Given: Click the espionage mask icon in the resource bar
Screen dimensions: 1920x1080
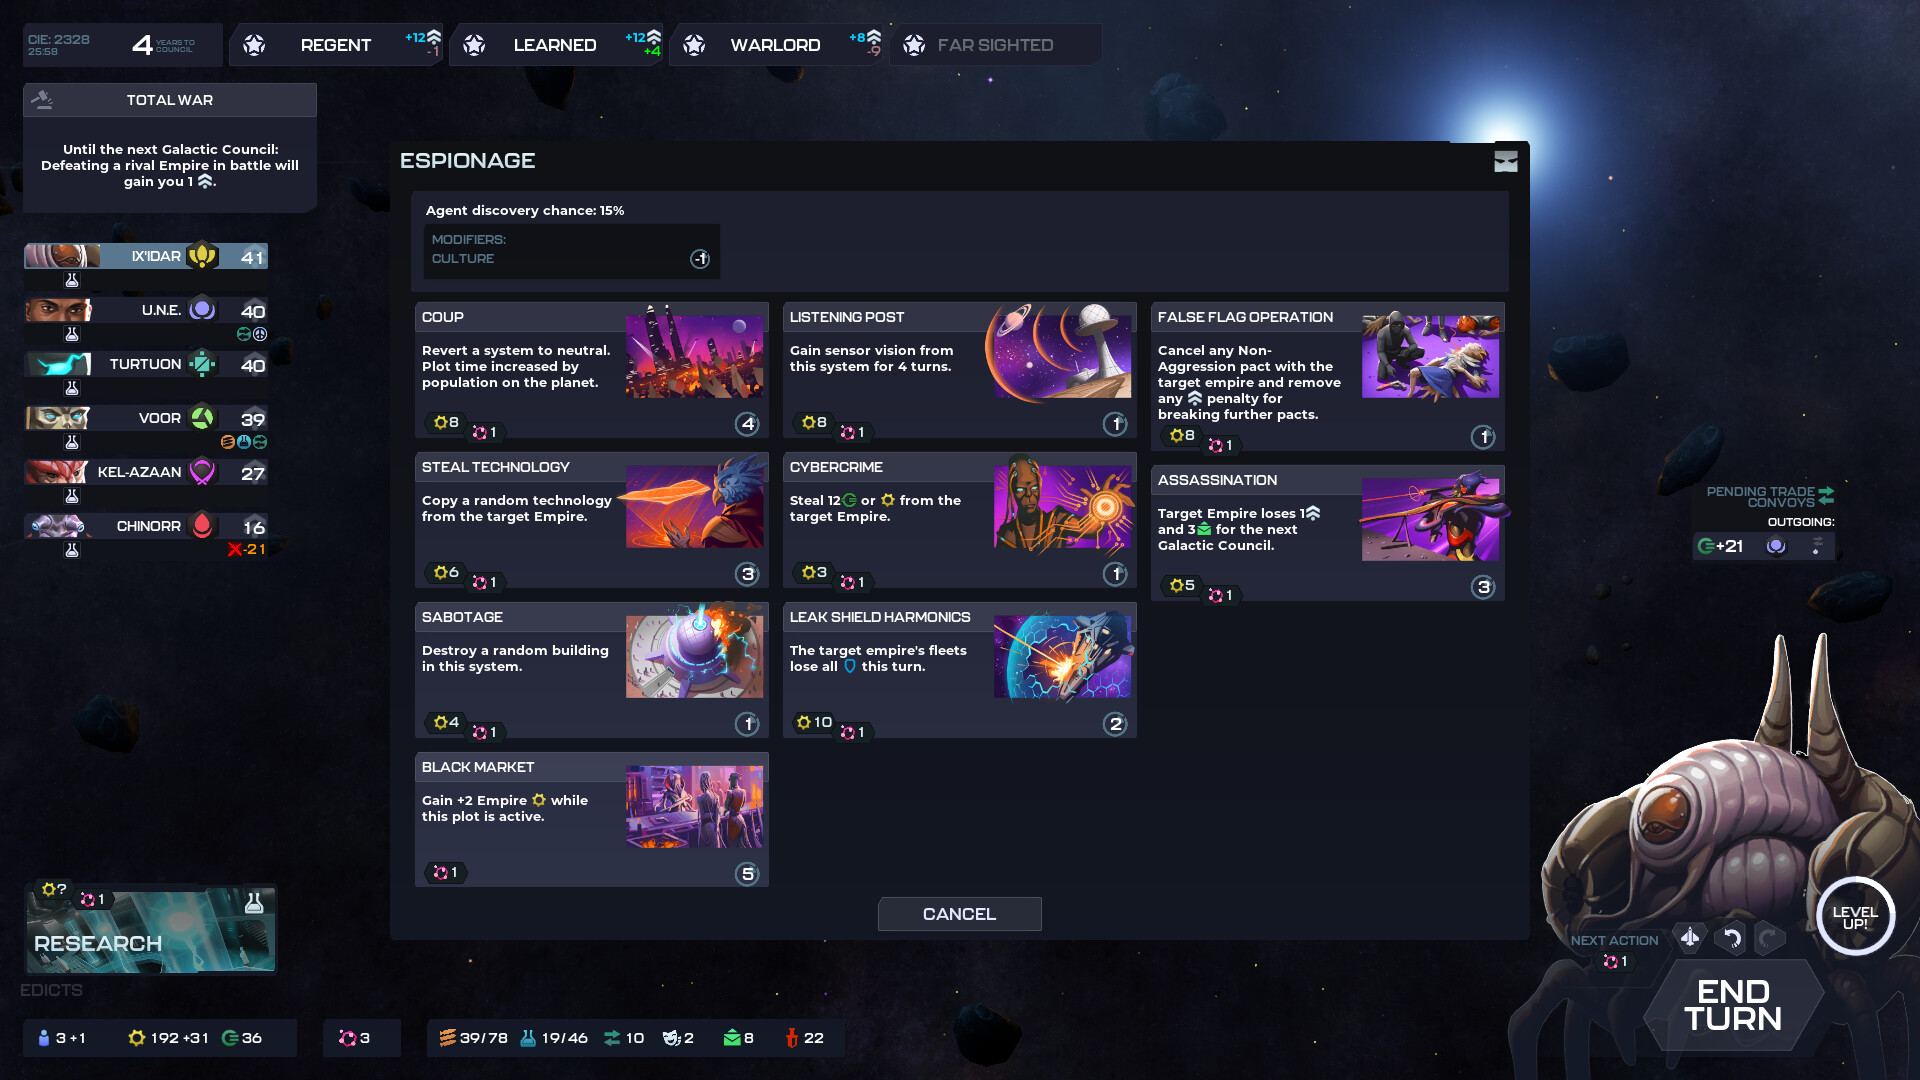Looking at the screenshot, I should [677, 1038].
